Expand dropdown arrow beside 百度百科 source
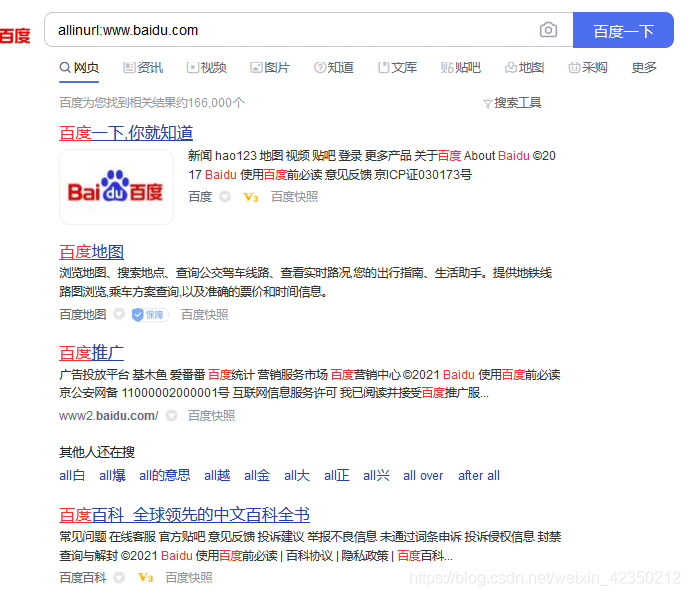The image size is (690, 596). pyautogui.click(x=119, y=578)
